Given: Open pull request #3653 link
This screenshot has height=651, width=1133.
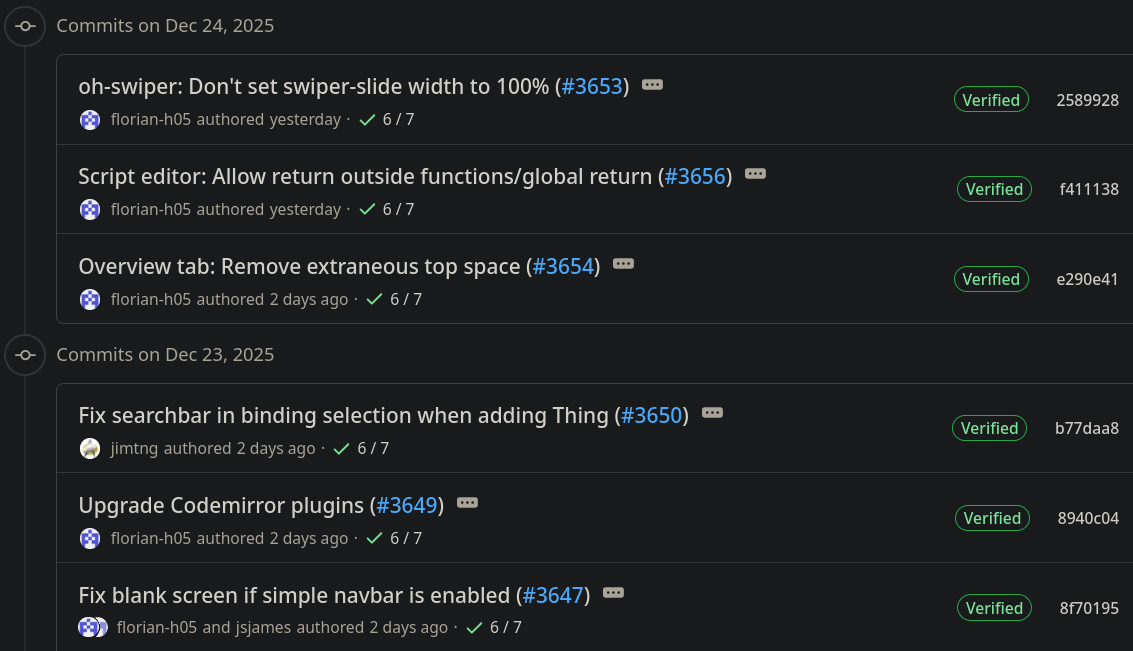Looking at the screenshot, I should click(592, 87).
